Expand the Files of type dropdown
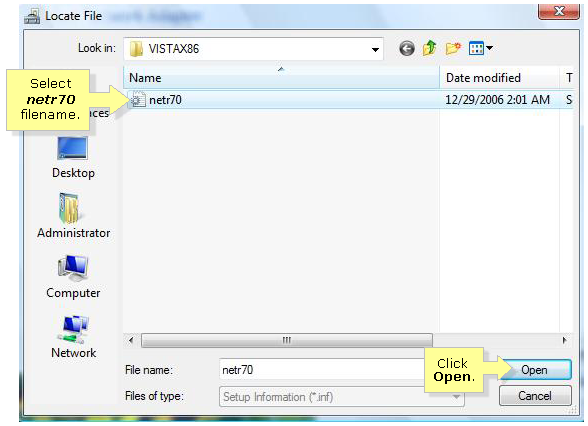The height and width of the screenshot is (426, 588). [456, 396]
